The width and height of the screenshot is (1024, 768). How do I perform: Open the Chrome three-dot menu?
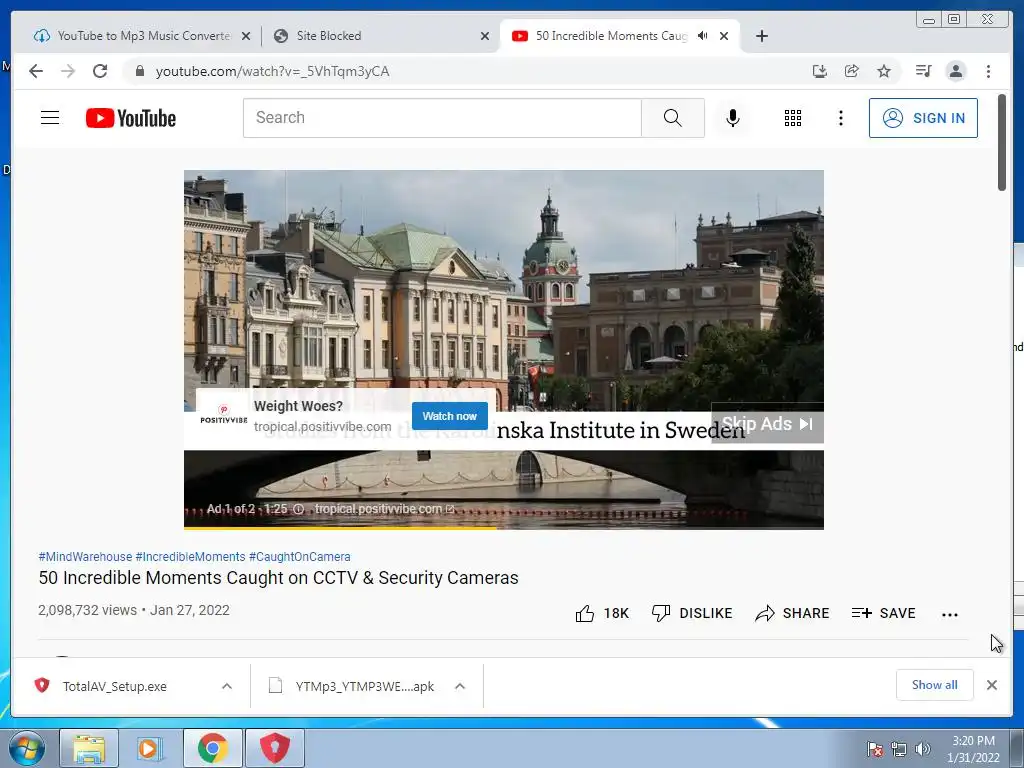(x=988, y=71)
